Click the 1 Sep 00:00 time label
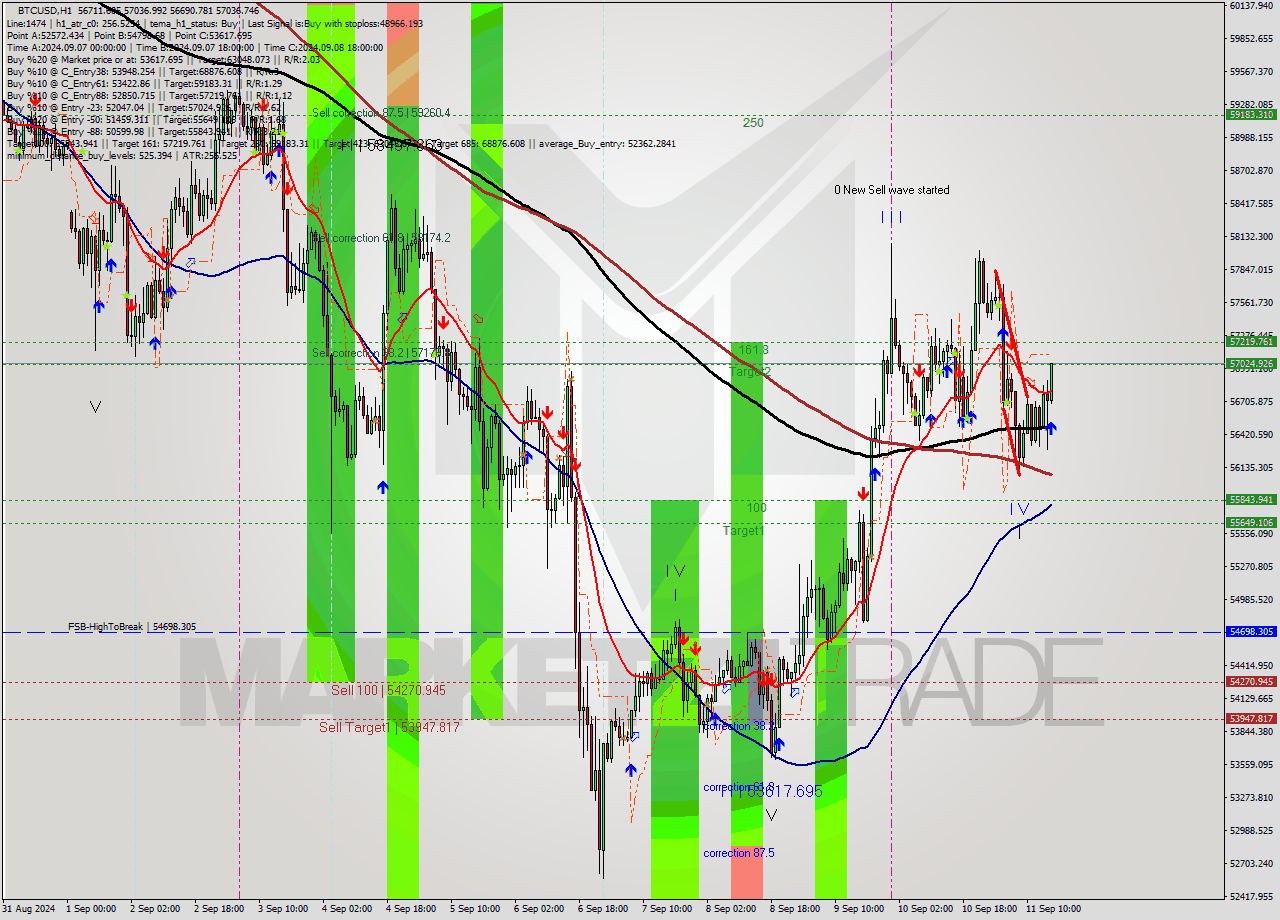 tap(91, 909)
